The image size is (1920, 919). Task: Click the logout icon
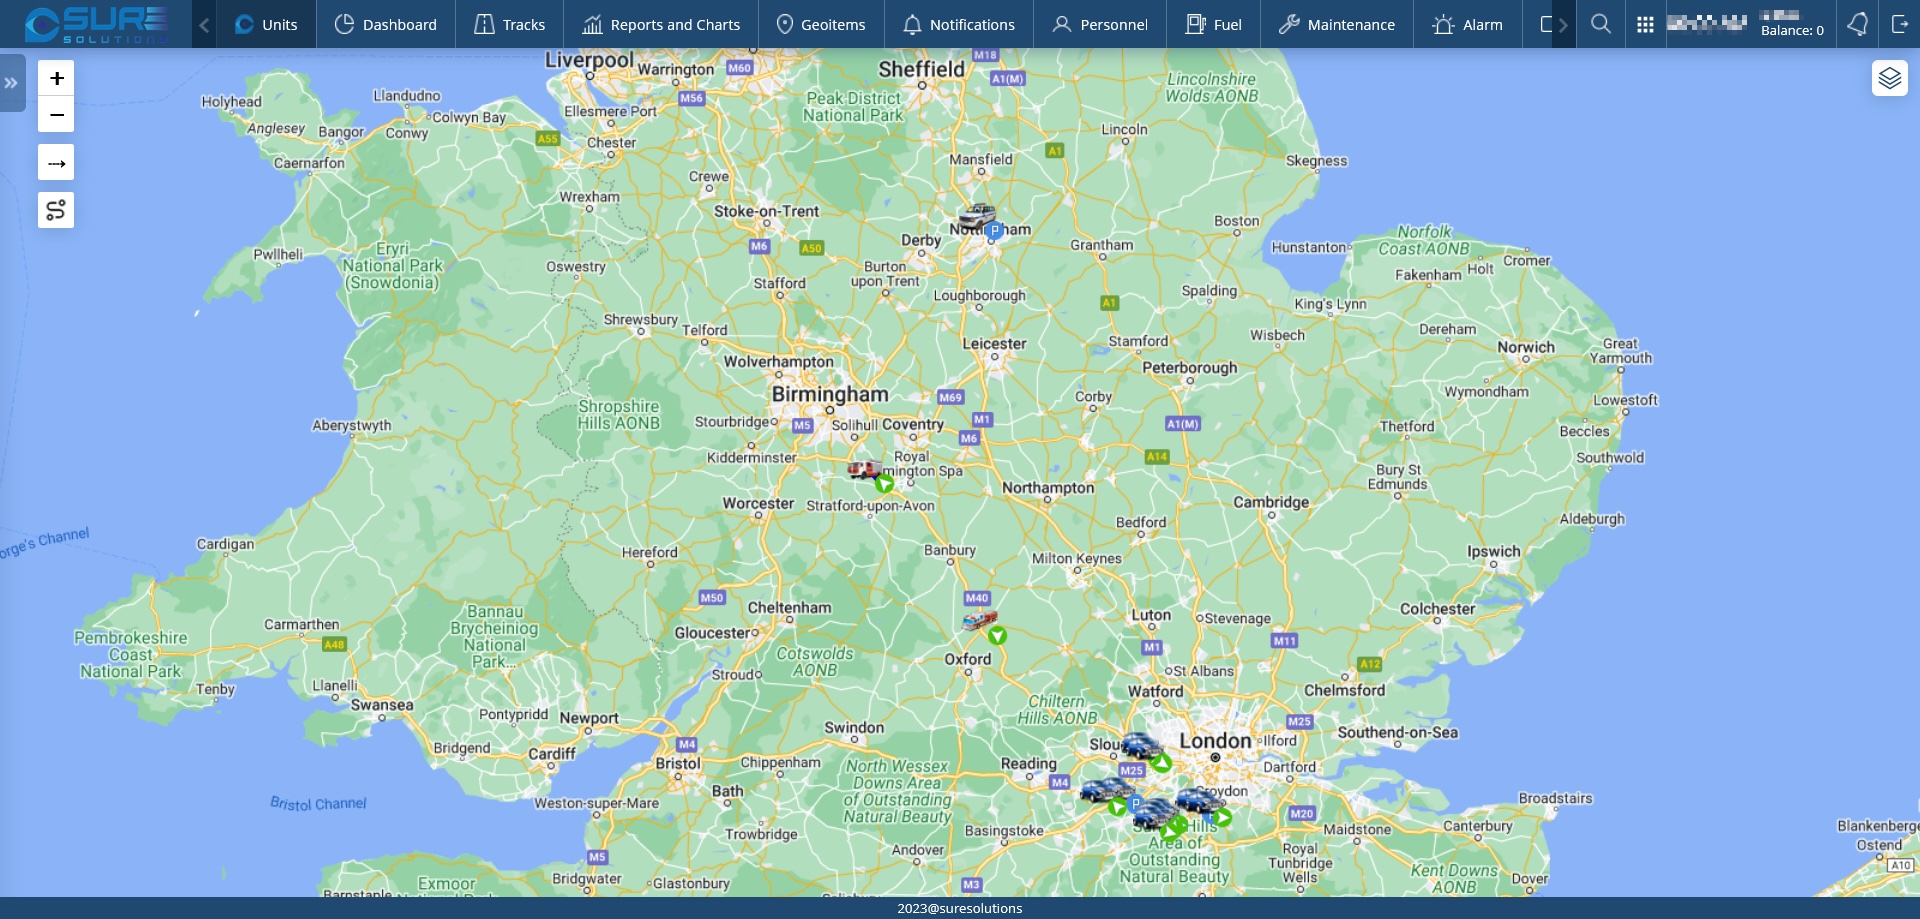click(x=1900, y=24)
